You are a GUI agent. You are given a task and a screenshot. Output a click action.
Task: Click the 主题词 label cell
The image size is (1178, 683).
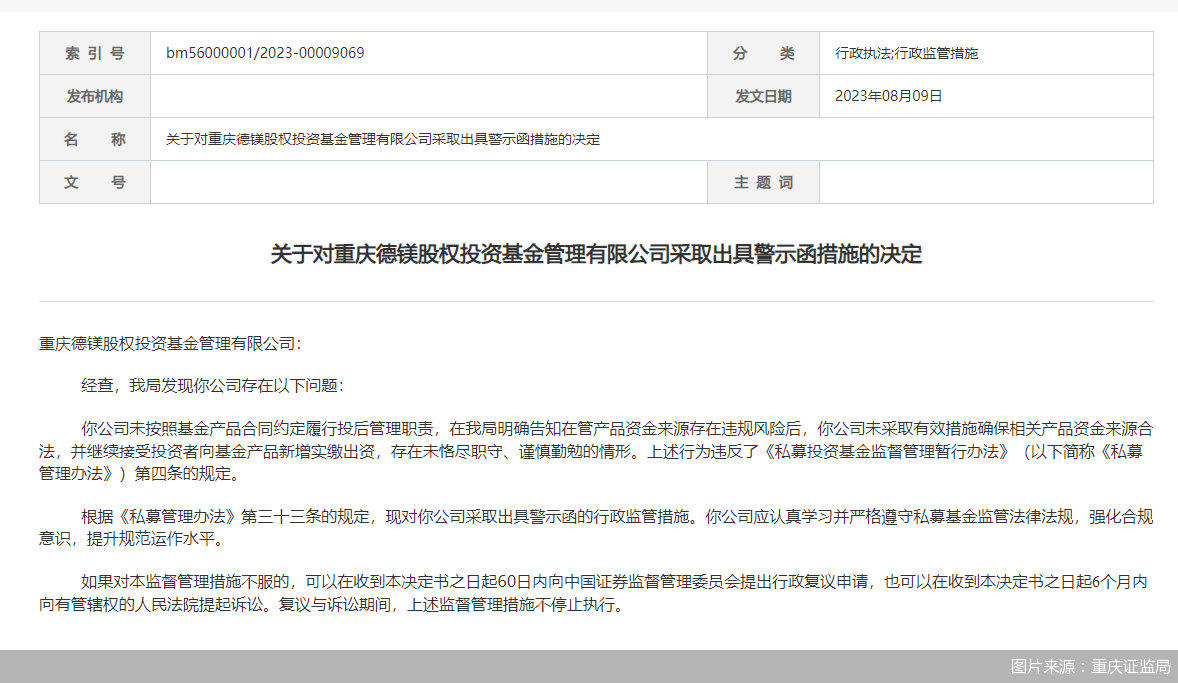click(763, 182)
